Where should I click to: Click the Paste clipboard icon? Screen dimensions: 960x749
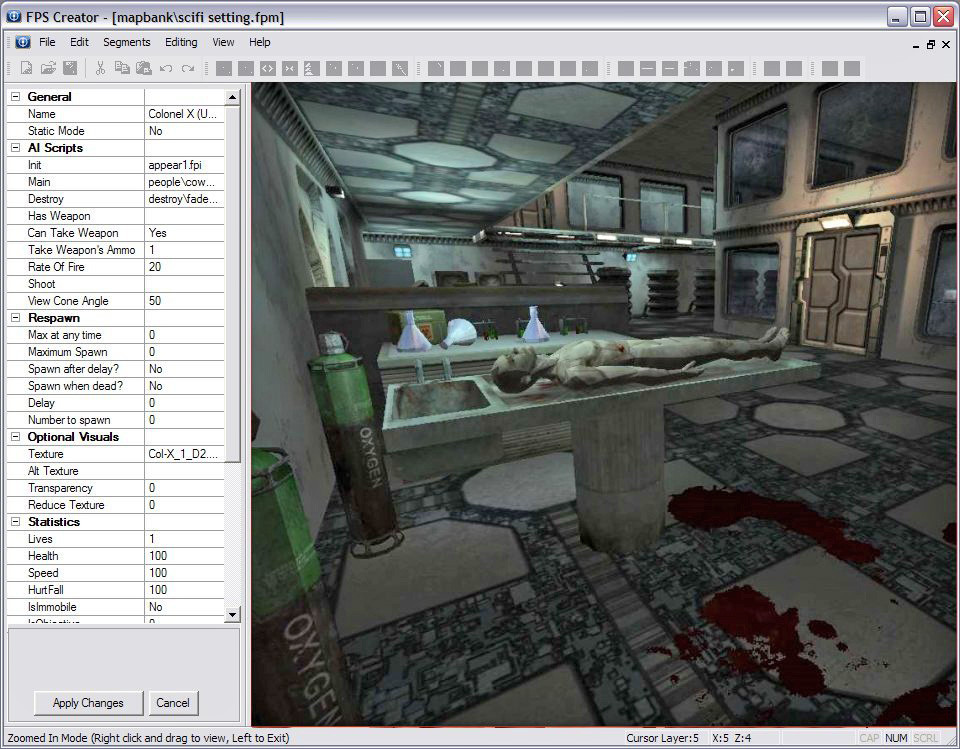point(144,68)
